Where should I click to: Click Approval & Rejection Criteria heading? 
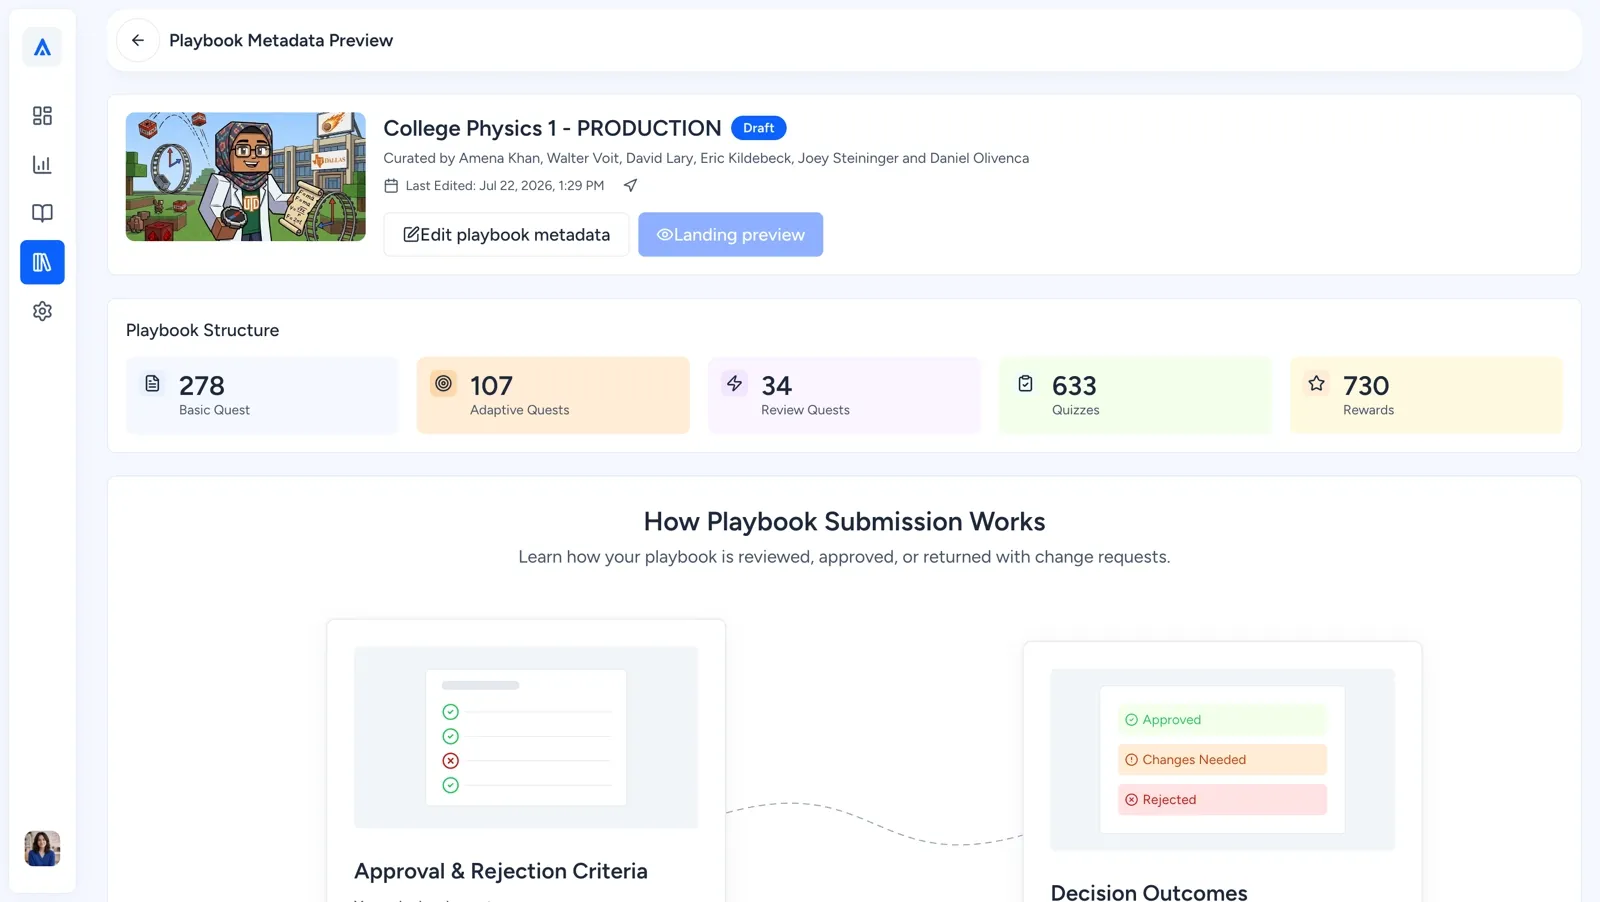click(501, 871)
